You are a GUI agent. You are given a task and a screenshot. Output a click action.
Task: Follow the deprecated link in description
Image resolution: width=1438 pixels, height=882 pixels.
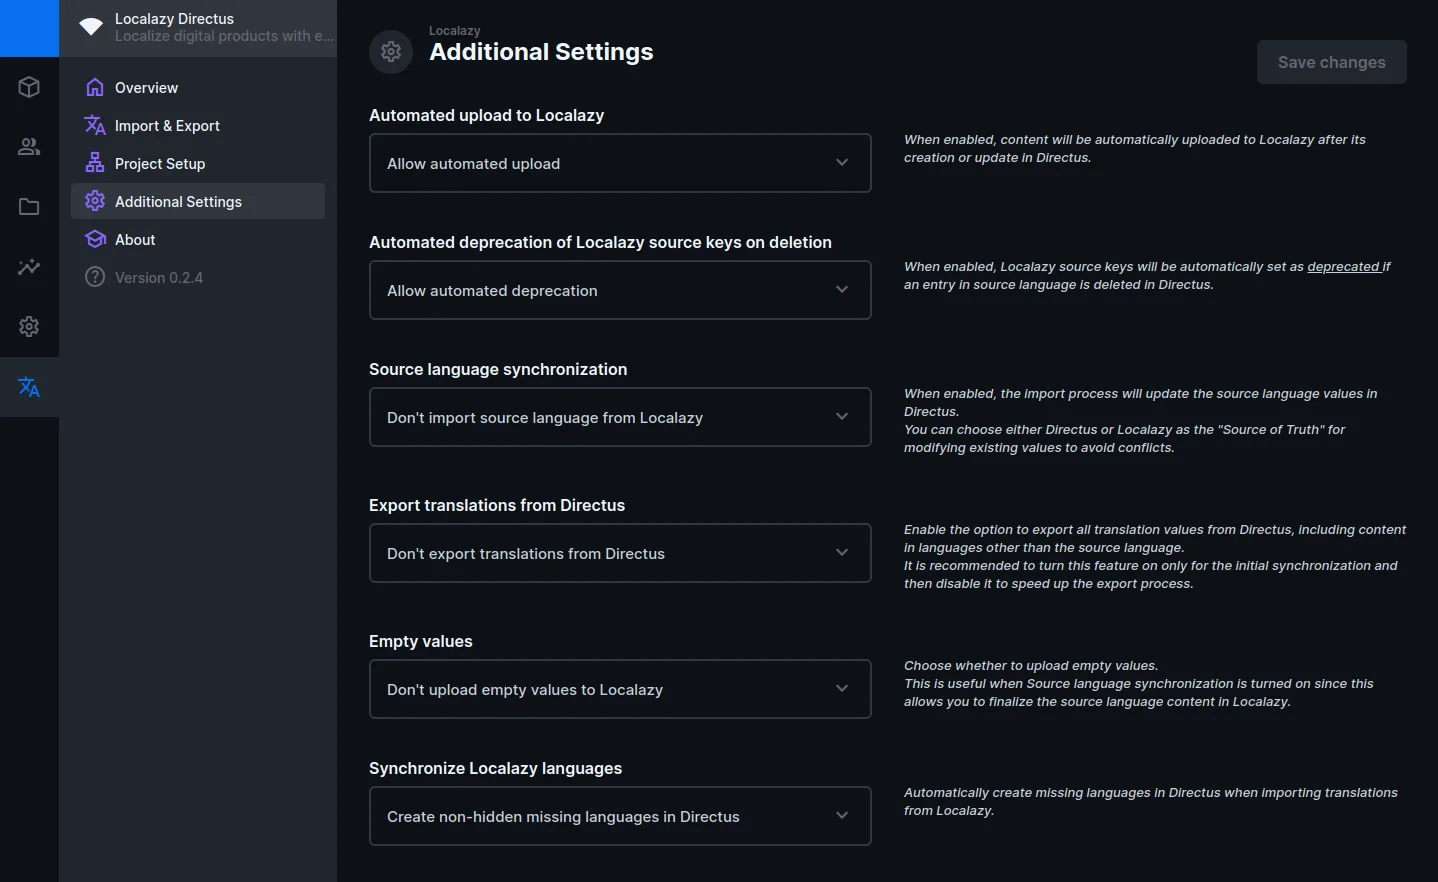click(x=1343, y=267)
